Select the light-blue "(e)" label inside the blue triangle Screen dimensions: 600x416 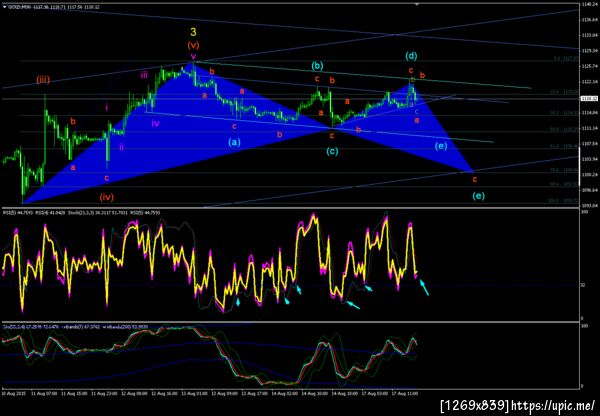[441, 146]
